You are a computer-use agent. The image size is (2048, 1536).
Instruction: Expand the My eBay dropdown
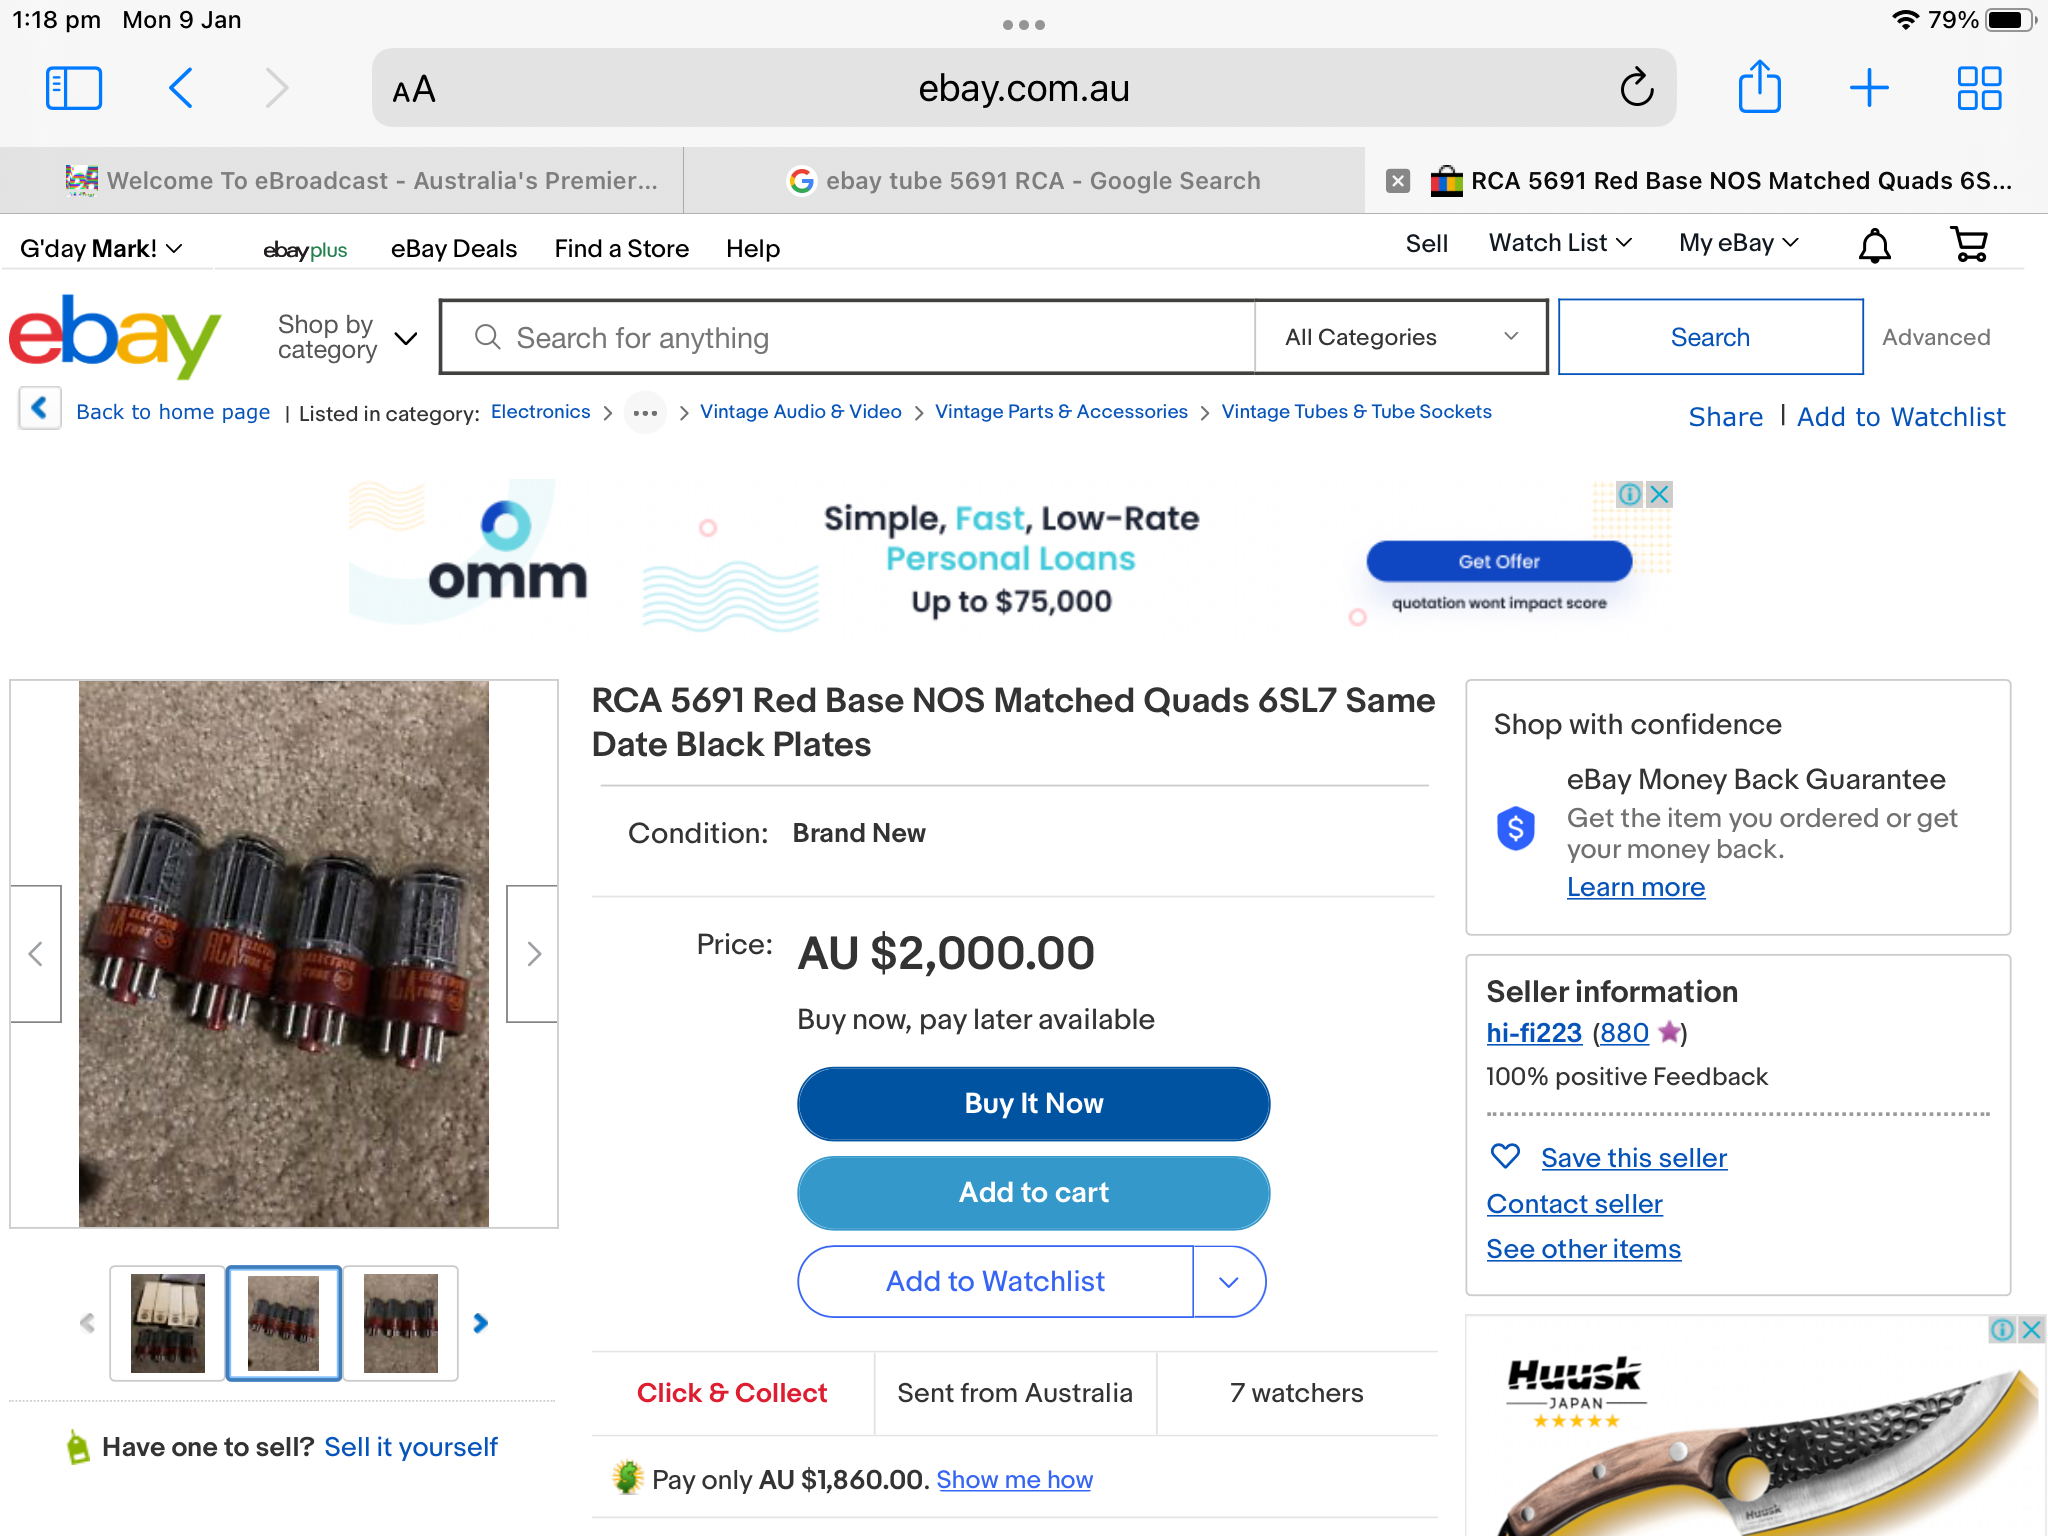[1739, 243]
